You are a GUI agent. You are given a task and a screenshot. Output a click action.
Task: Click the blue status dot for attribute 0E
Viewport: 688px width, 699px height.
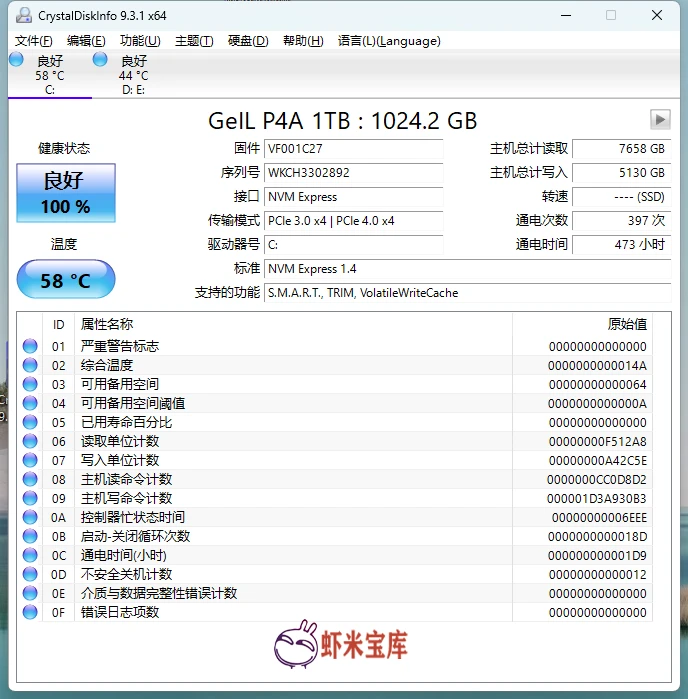coord(30,593)
